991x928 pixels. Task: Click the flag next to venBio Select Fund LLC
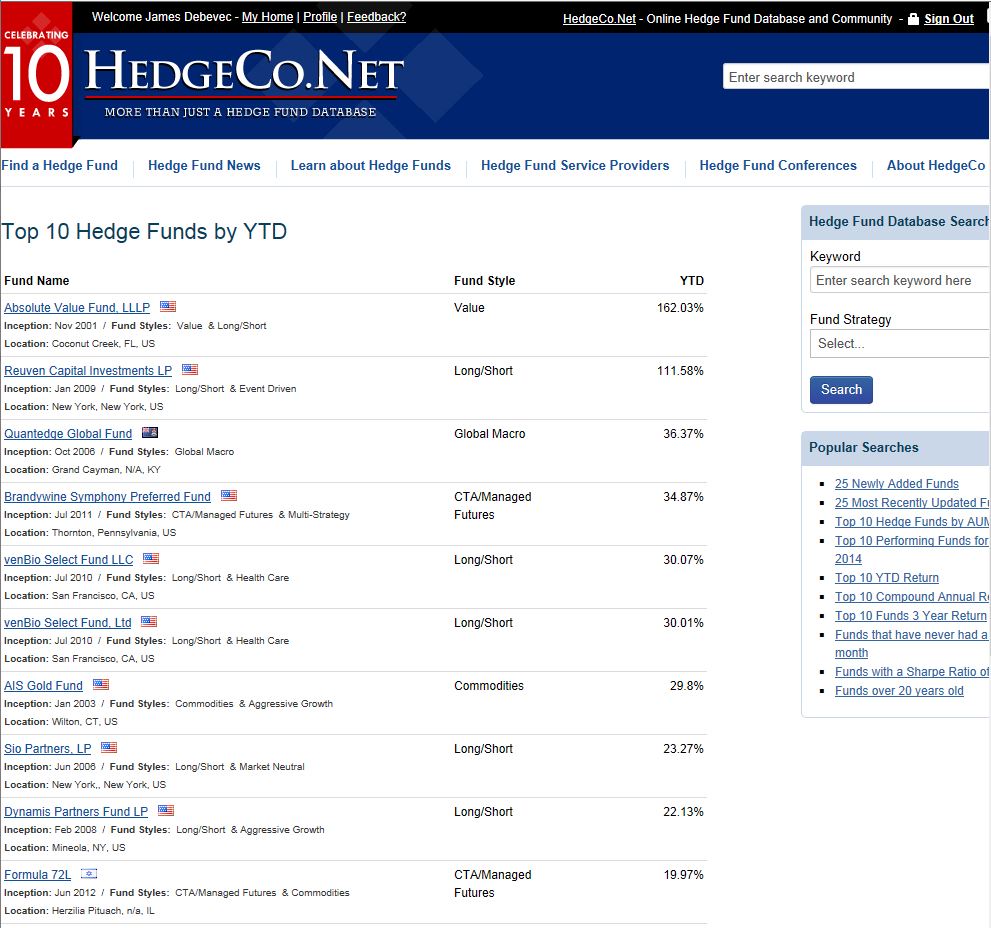pos(151,559)
